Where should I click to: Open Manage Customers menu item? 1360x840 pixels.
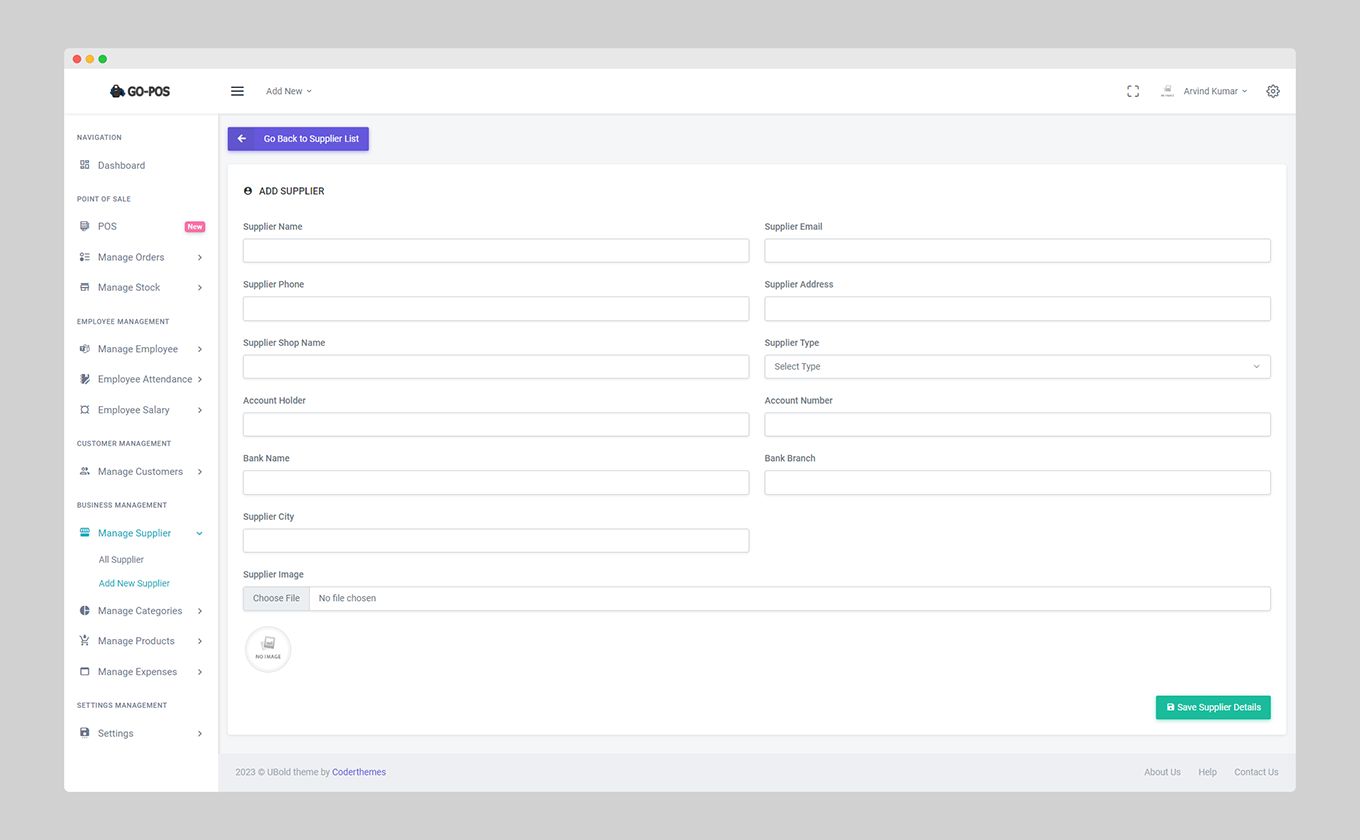point(140,472)
